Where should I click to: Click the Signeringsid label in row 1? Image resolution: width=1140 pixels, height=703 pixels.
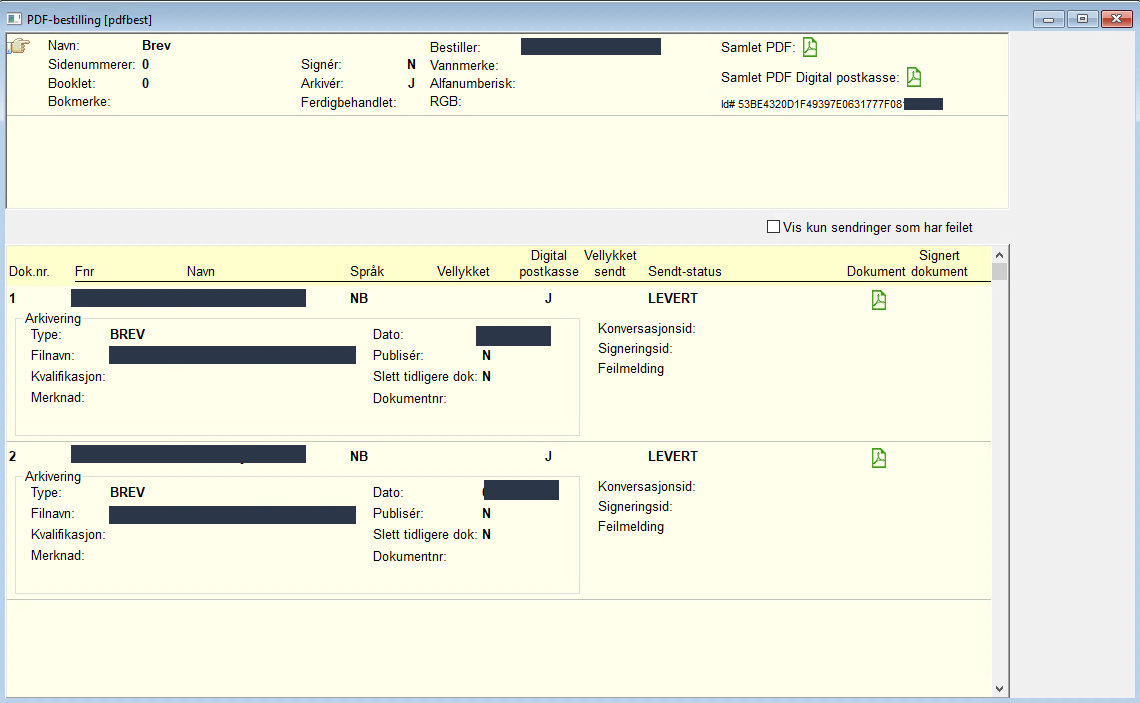(635, 349)
